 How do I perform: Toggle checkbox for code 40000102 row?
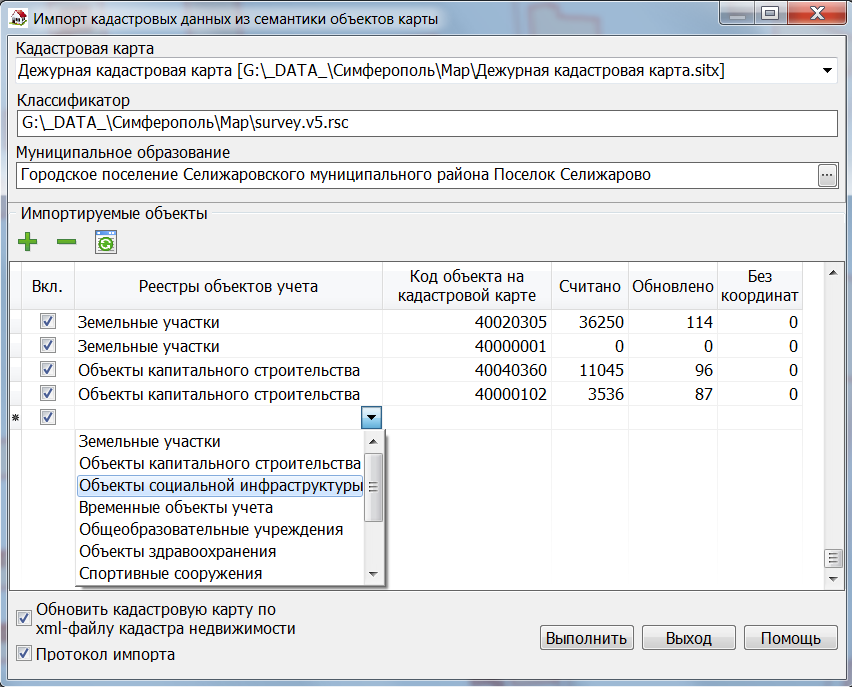tap(47, 394)
